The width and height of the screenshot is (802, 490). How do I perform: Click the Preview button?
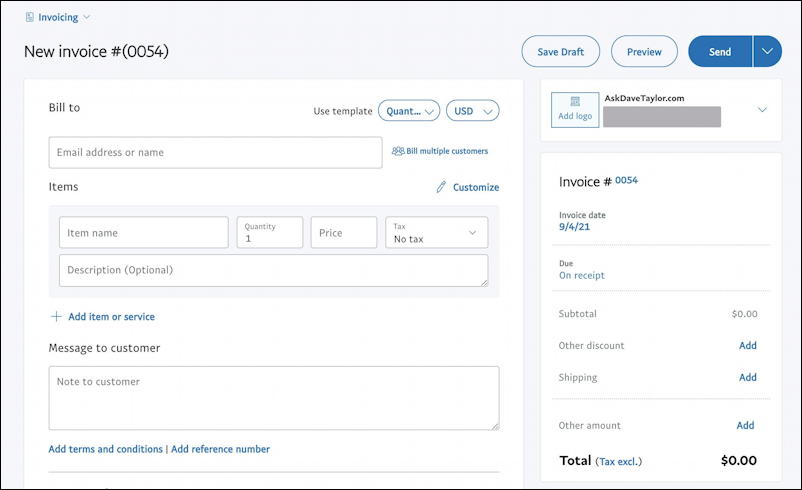pos(644,52)
